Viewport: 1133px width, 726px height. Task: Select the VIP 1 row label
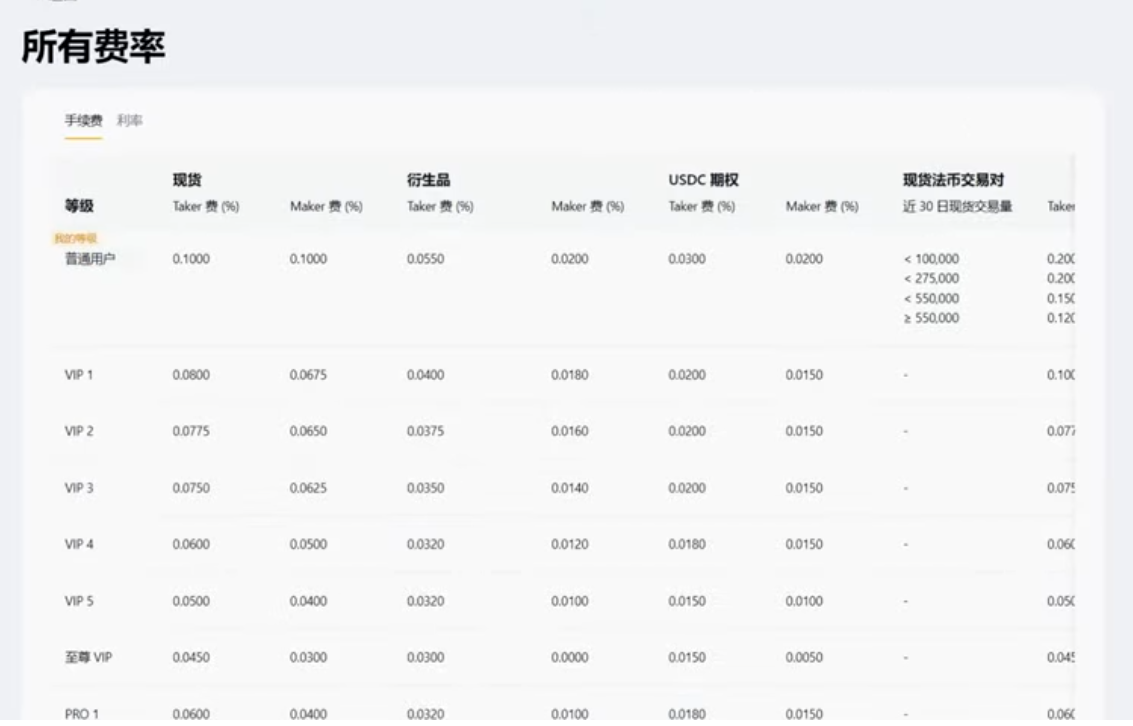(79, 375)
